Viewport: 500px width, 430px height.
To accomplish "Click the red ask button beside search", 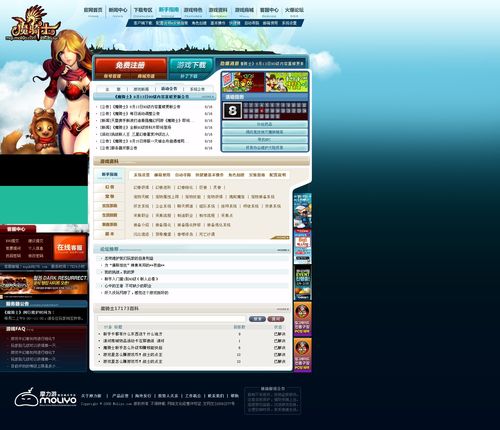I will point(276,319).
